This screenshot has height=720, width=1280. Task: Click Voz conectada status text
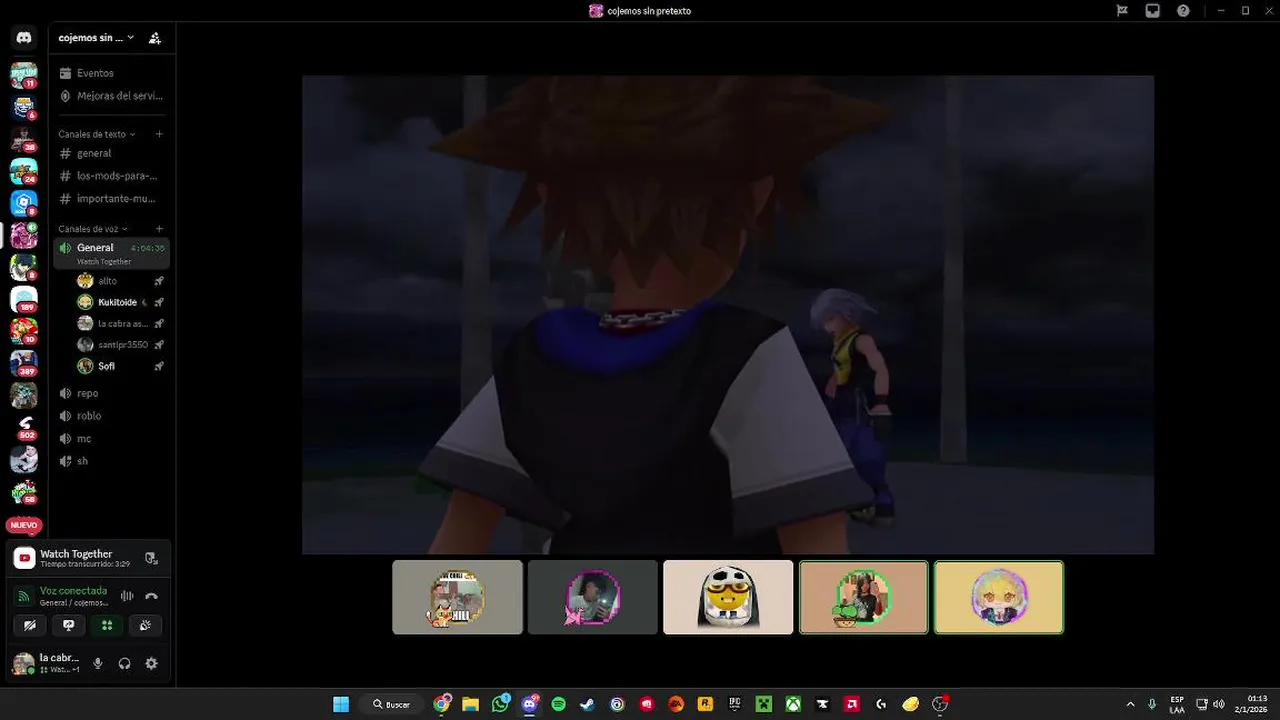click(73, 591)
